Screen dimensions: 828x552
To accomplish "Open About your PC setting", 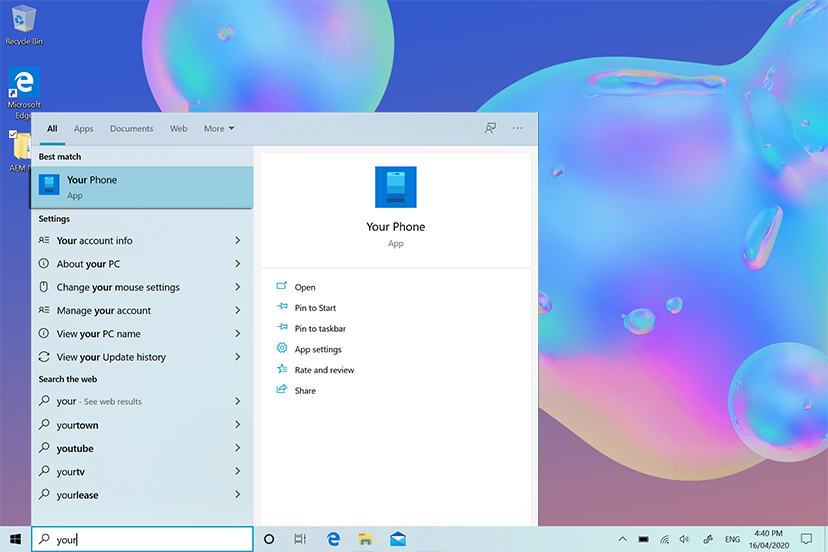I will pos(142,264).
